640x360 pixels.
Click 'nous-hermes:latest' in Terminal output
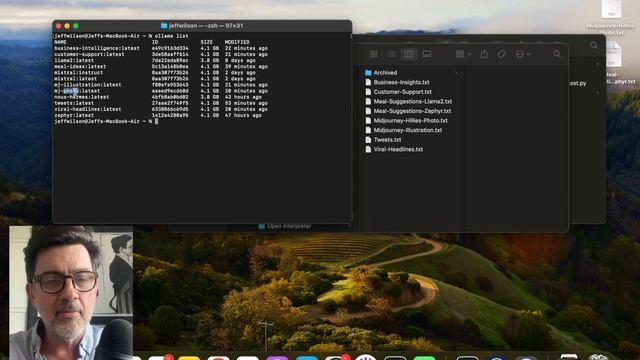(x=82, y=97)
